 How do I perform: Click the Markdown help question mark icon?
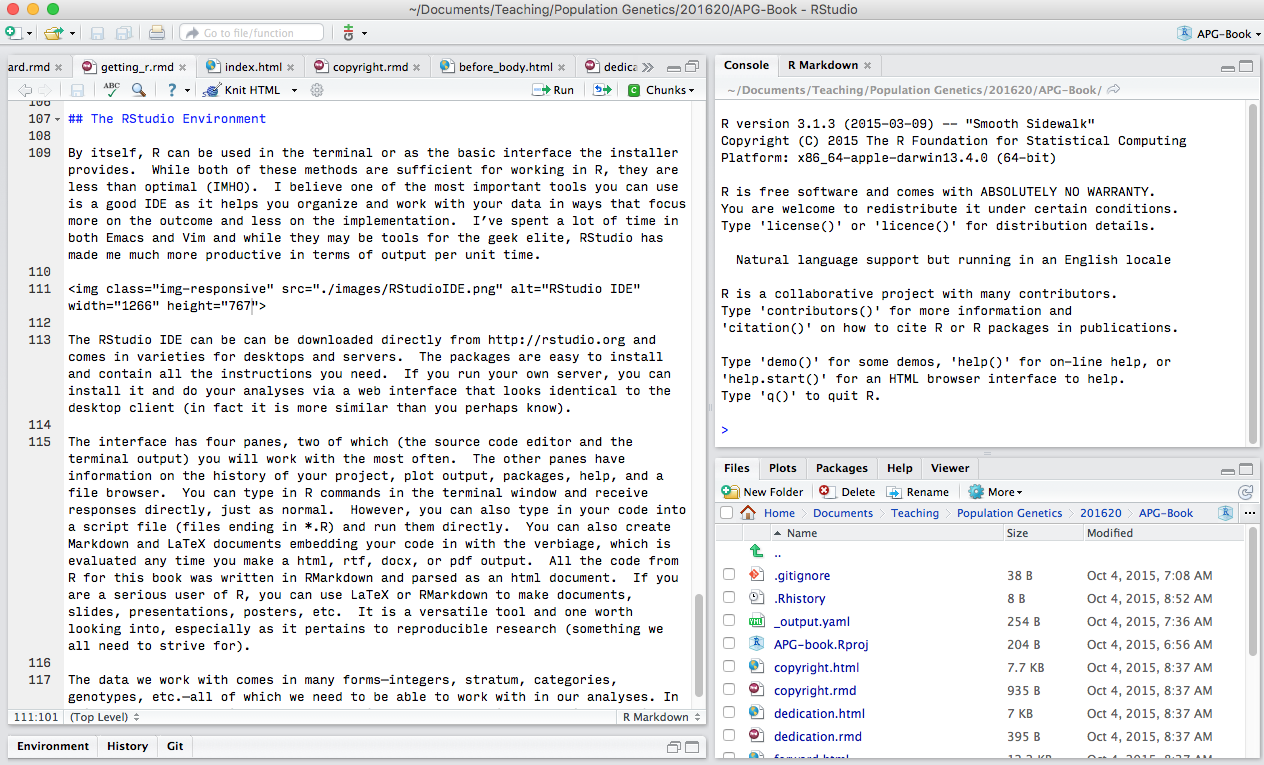click(172, 90)
